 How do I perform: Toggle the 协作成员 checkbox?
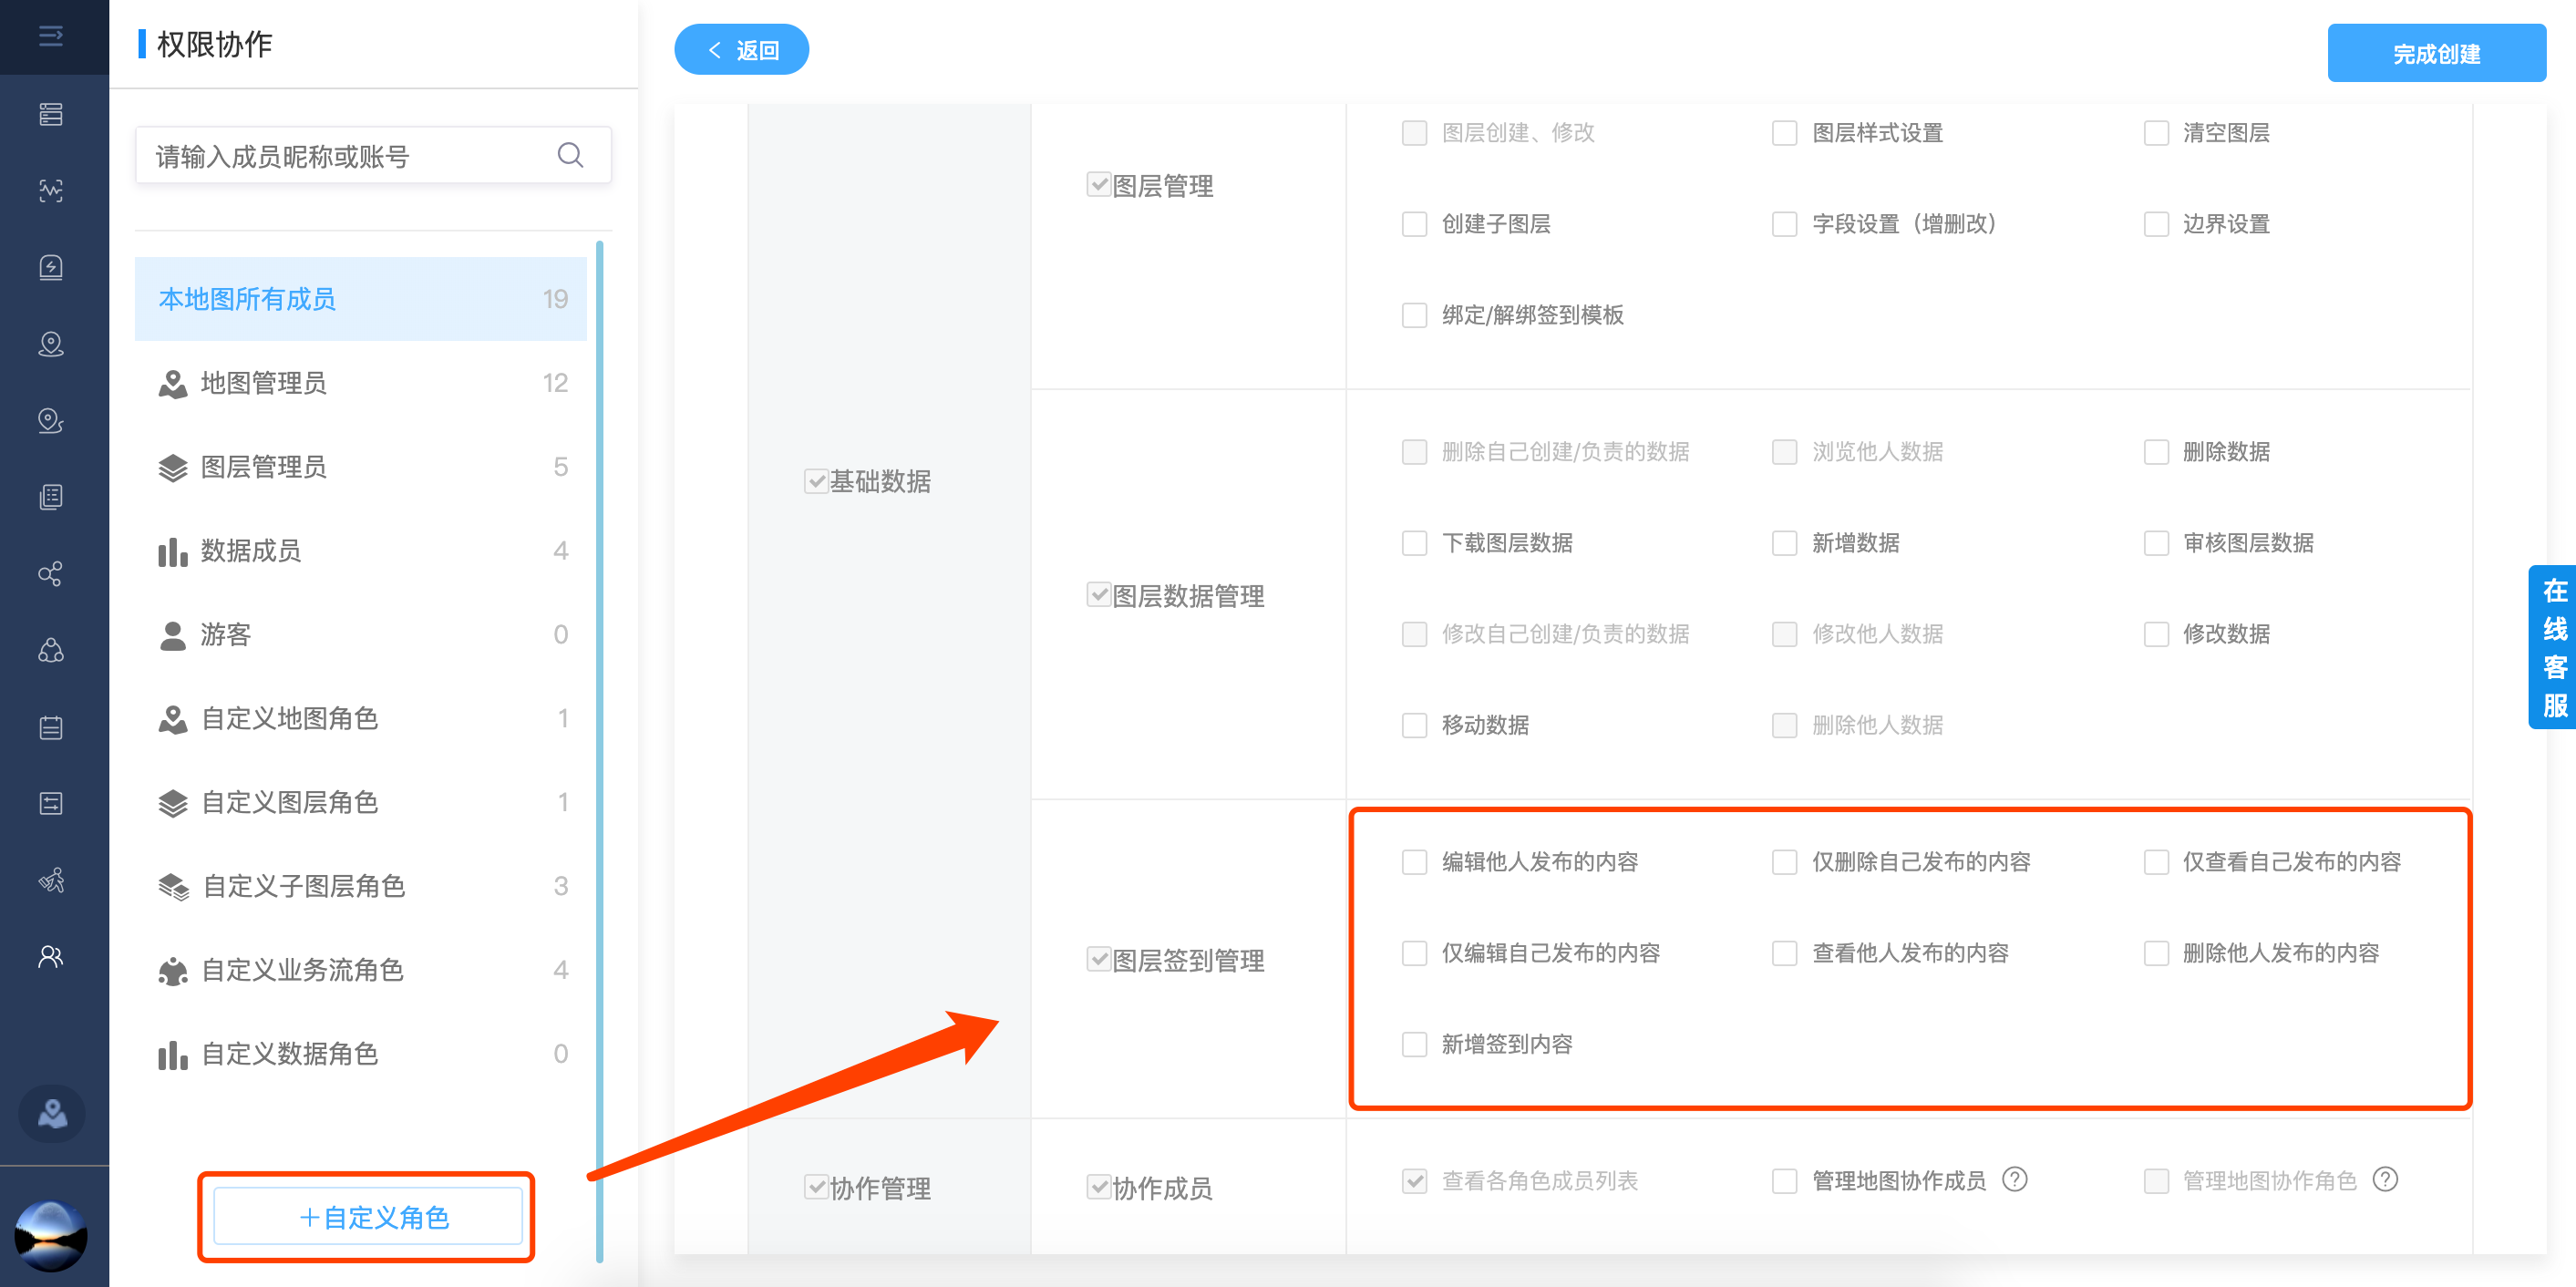coord(1098,1187)
